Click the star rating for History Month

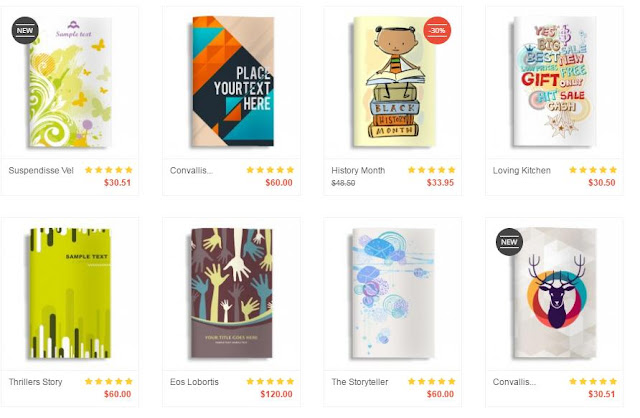pos(431,170)
